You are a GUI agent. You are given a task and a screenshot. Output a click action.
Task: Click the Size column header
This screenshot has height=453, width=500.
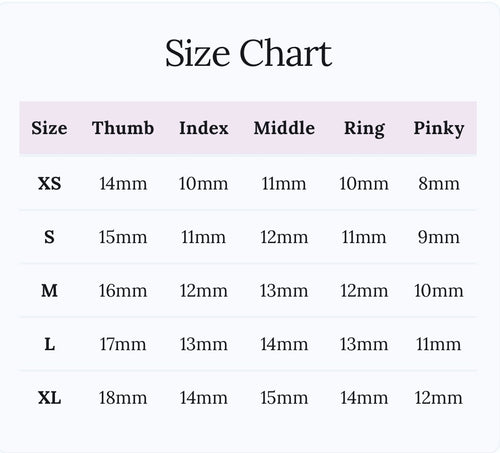(x=49, y=128)
